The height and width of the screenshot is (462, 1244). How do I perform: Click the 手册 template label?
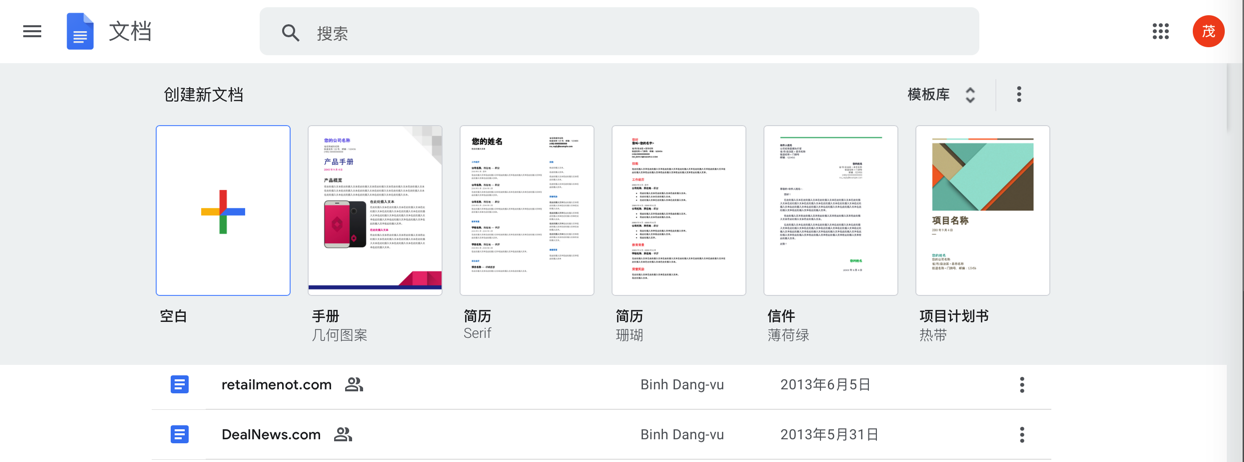coord(326,316)
